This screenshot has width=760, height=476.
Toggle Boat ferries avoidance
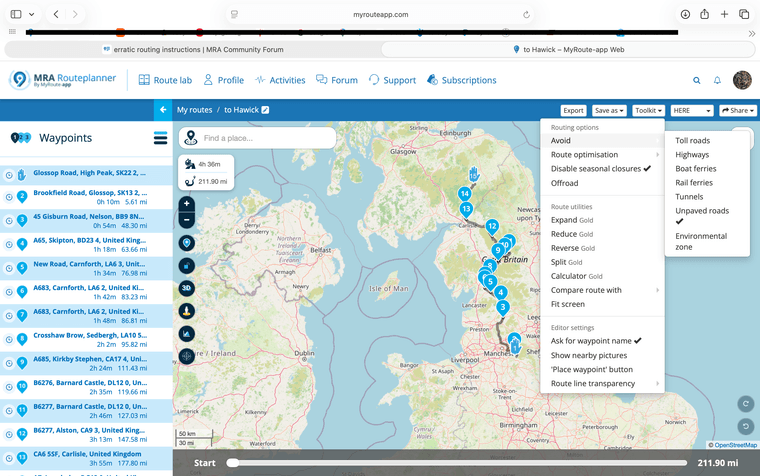(x=696, y=169)
